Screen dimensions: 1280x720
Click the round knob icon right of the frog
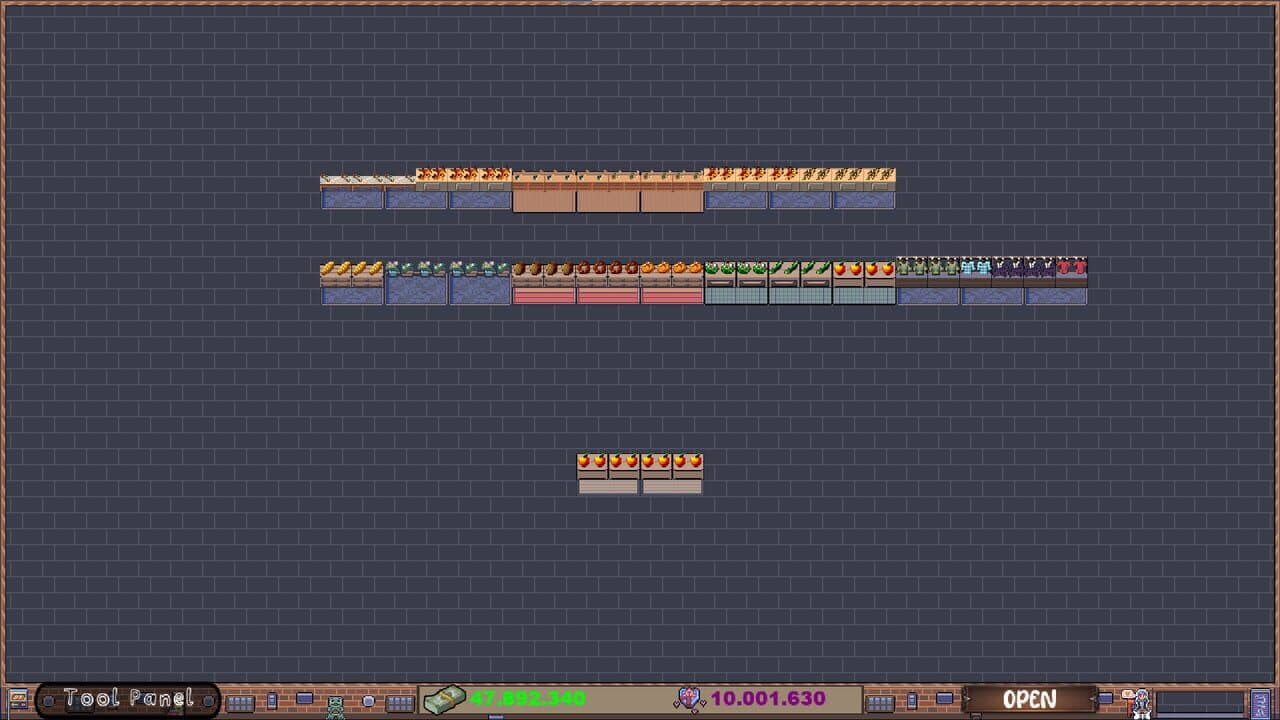[368, 701]
